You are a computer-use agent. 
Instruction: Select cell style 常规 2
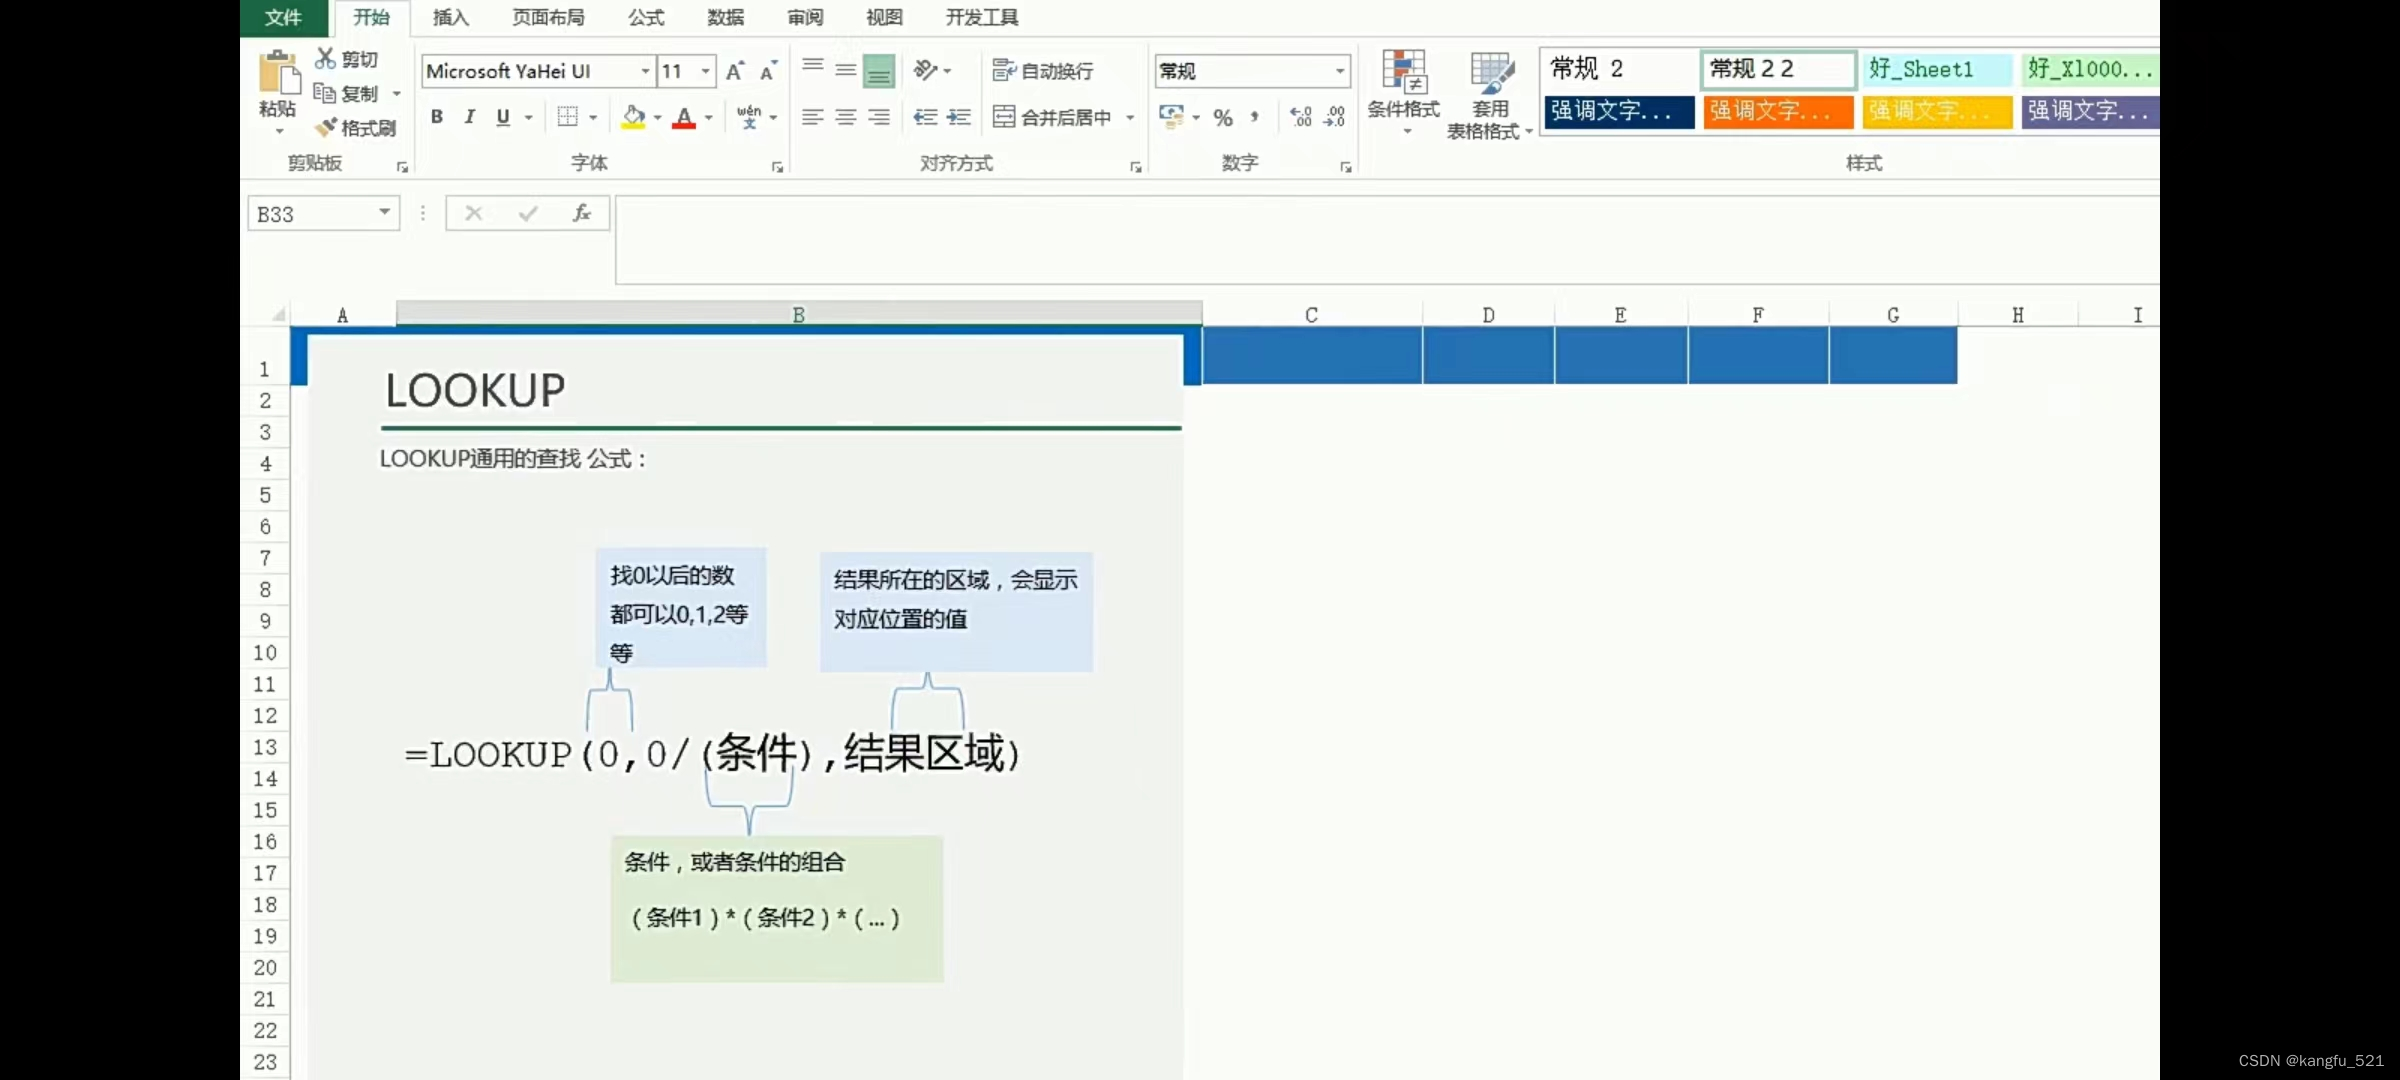tap(1619, 69)
